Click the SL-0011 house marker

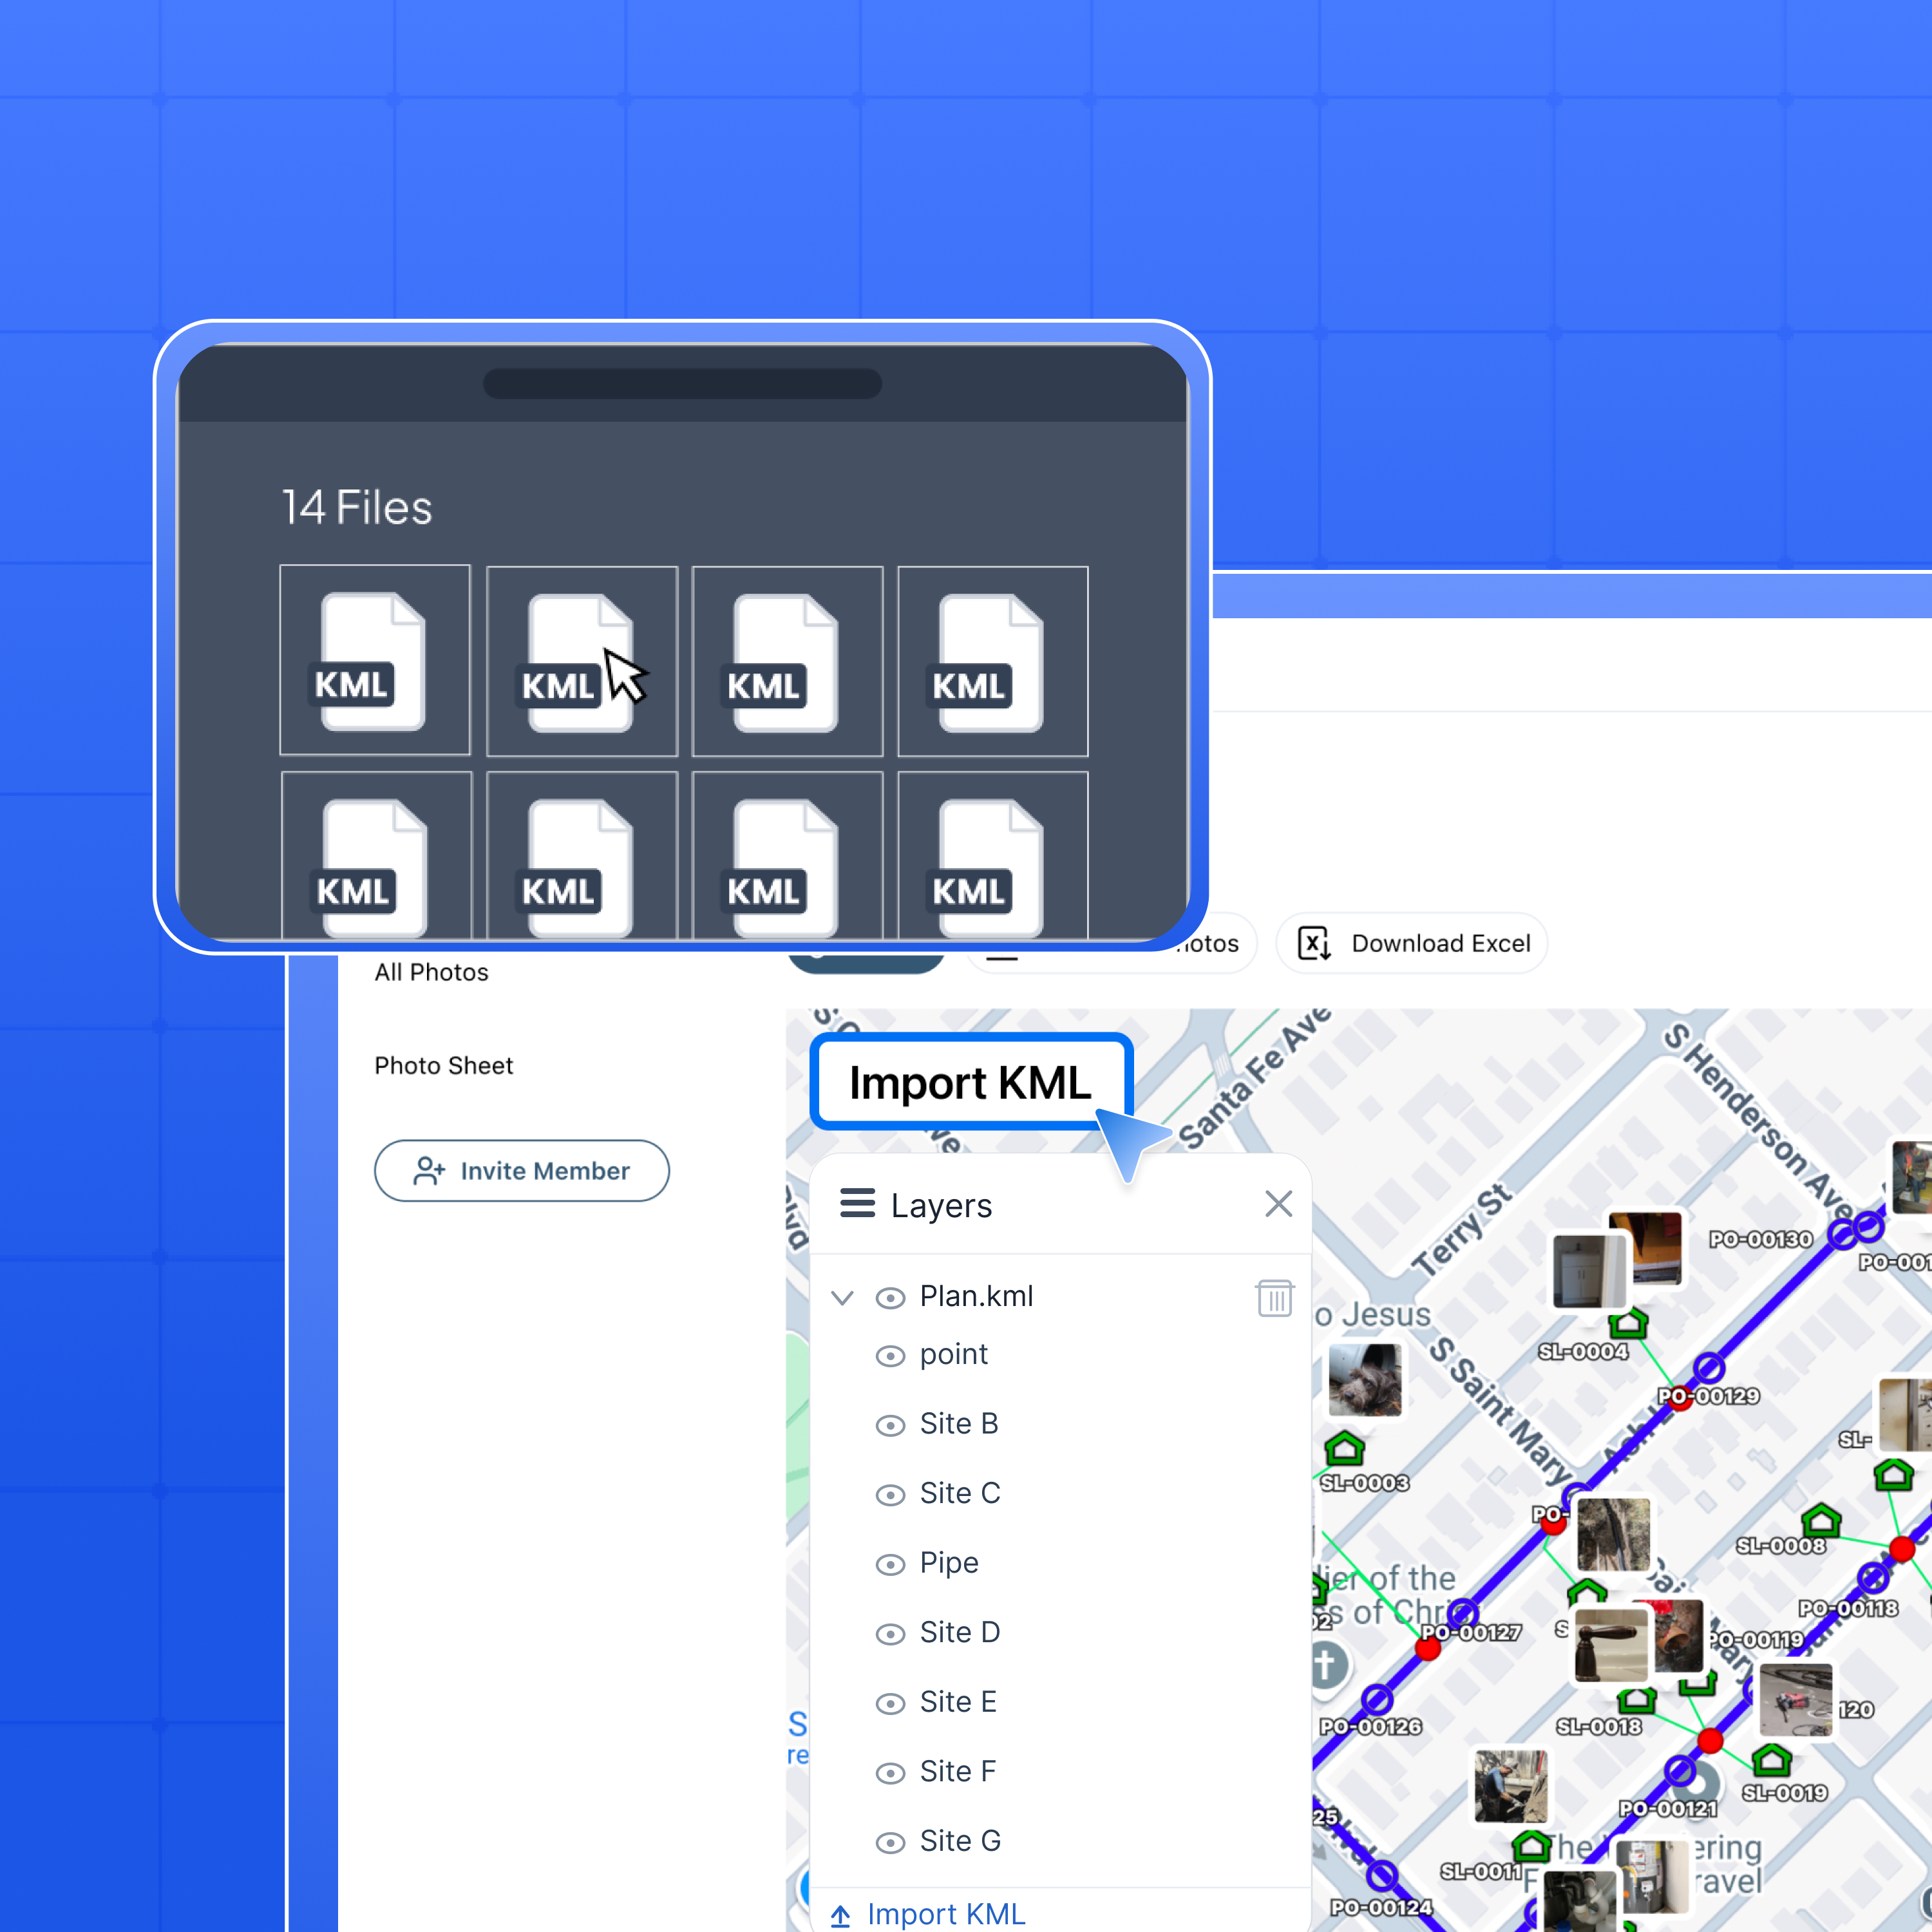pyautogui.click(x=1531, y=1846)
